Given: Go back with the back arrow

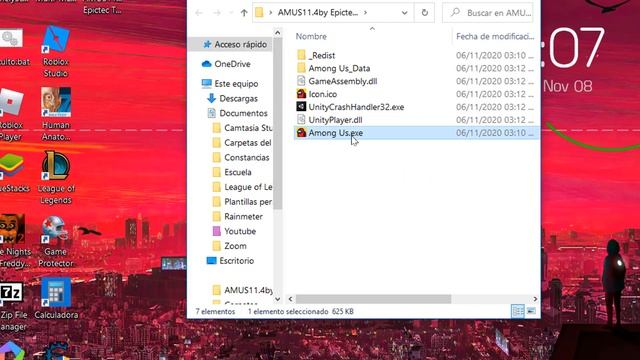Looking at the screenshot, I should [x=199, y=13].
